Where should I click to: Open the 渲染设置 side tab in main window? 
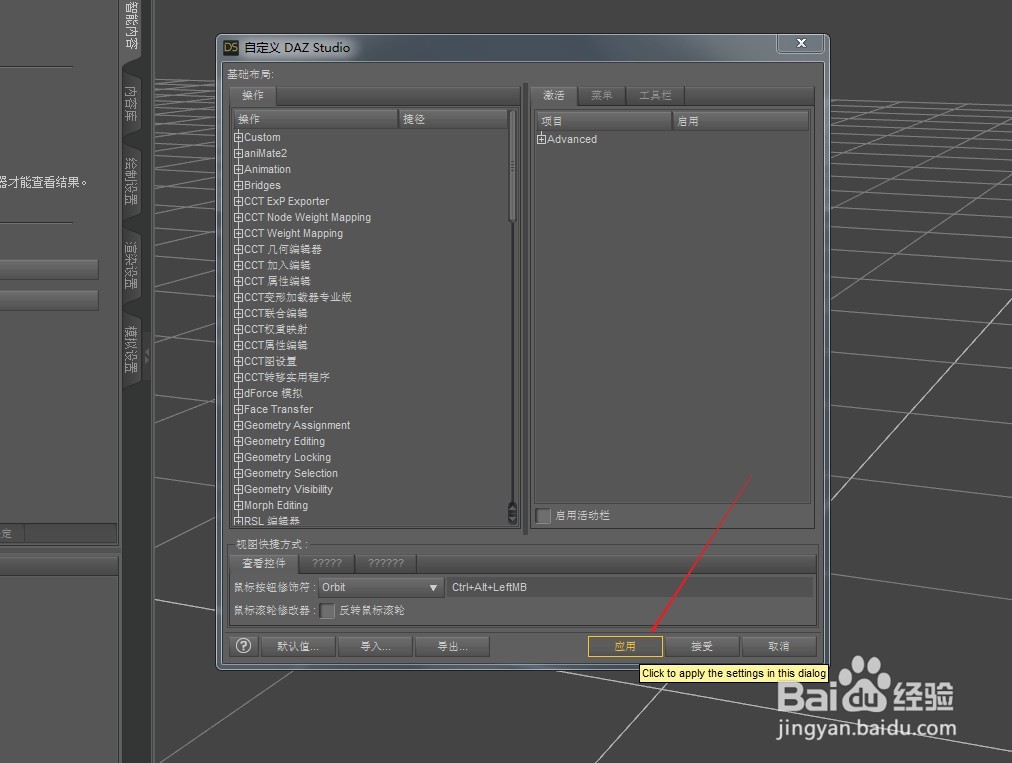coord(131,265)
